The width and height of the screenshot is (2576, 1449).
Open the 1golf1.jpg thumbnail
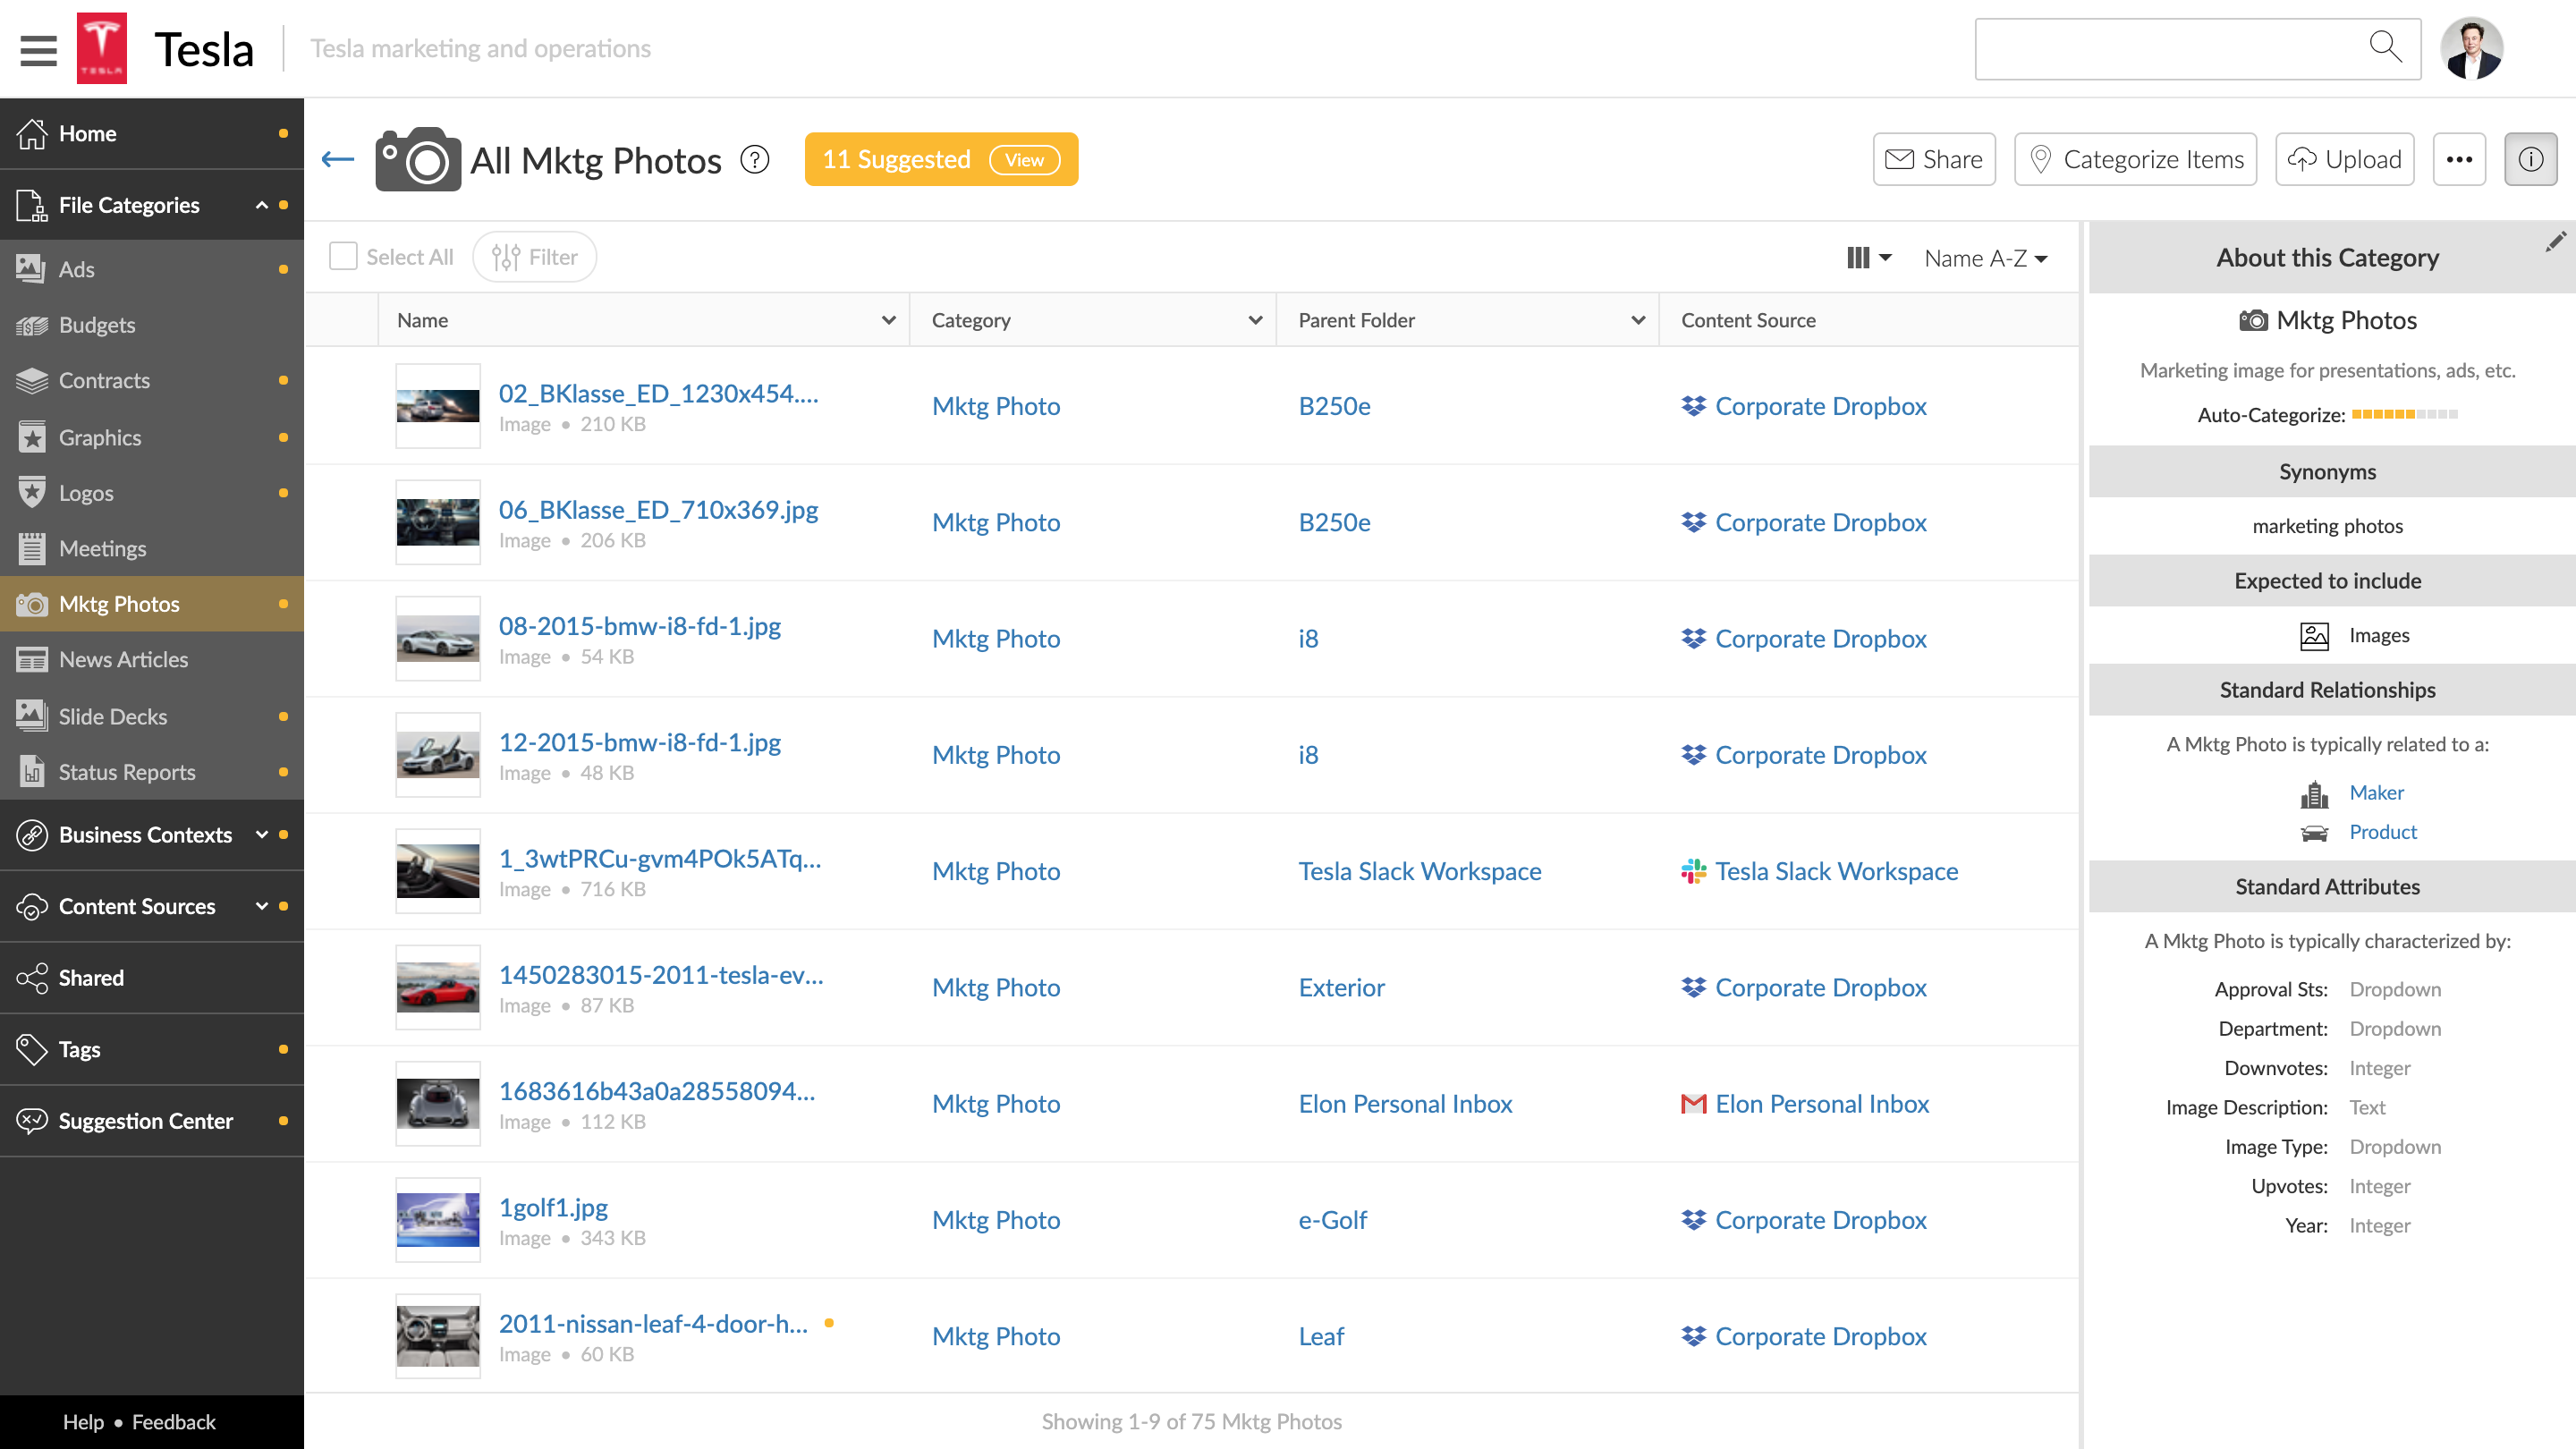click(x=438, y=1220)
